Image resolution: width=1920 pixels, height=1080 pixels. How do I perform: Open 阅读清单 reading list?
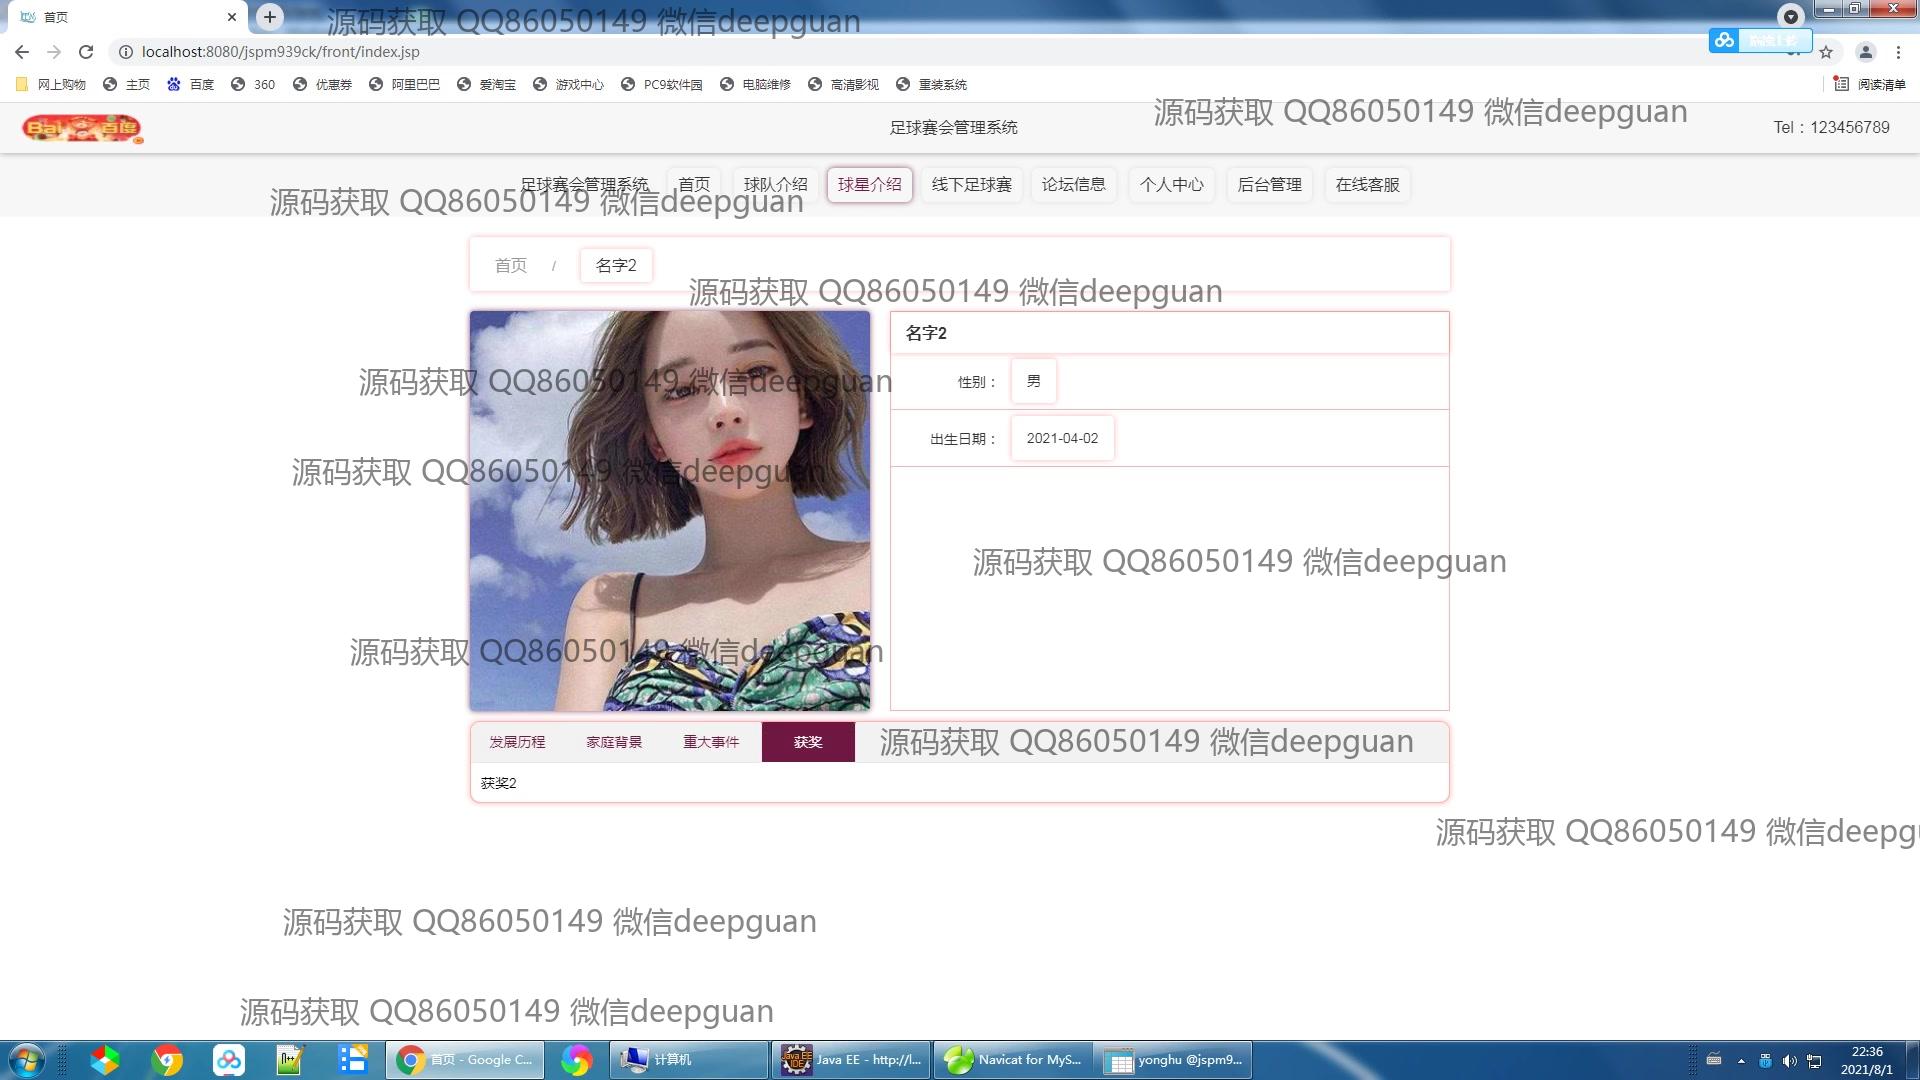tap(1869, 84)
